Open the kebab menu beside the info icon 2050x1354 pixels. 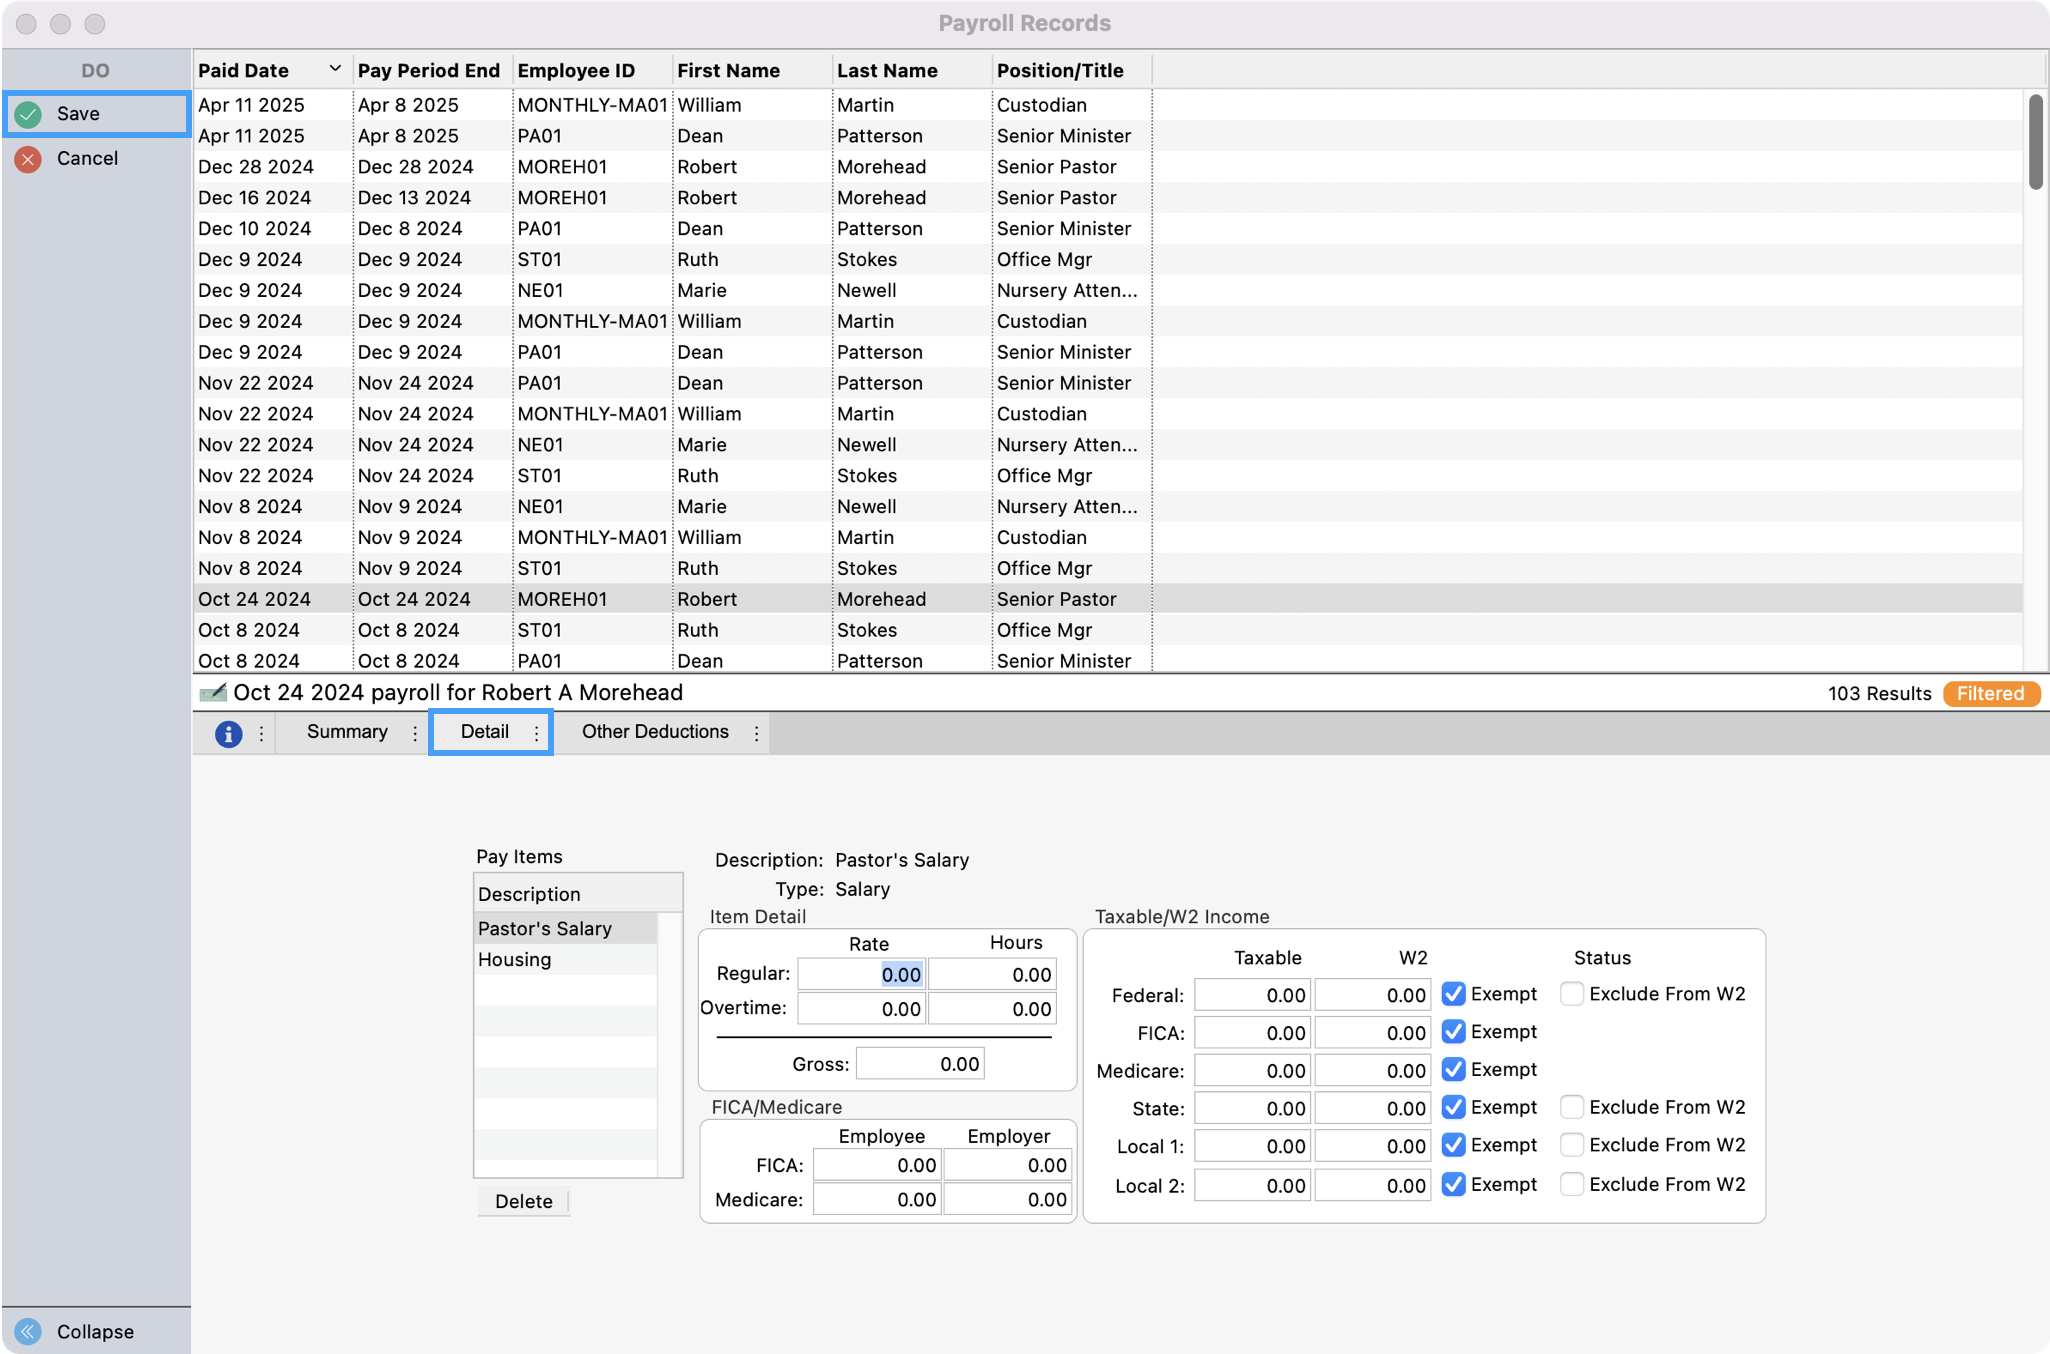262,732
